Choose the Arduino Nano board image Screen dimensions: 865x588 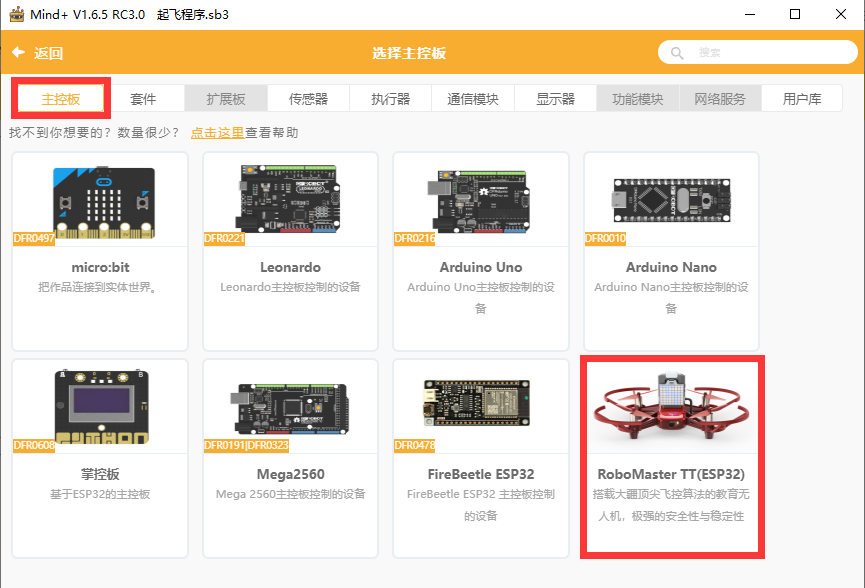pyautogui.click(x=671, y=200)
